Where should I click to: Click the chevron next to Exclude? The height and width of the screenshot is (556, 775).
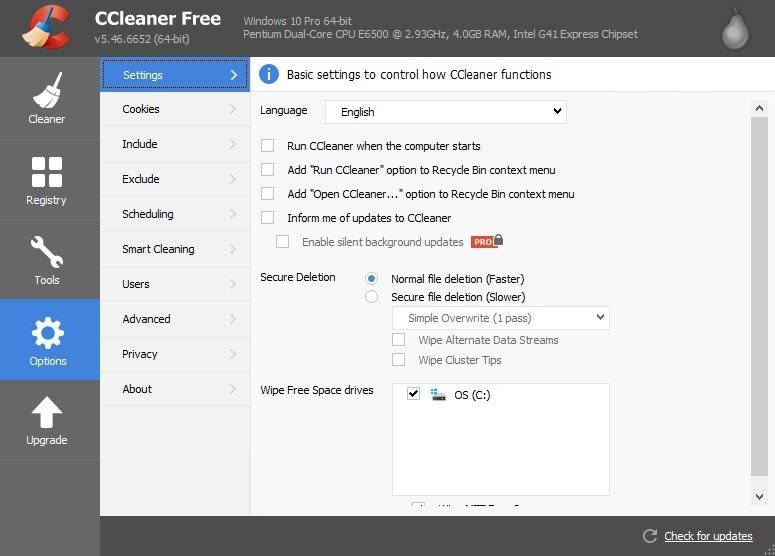[233, 179]
